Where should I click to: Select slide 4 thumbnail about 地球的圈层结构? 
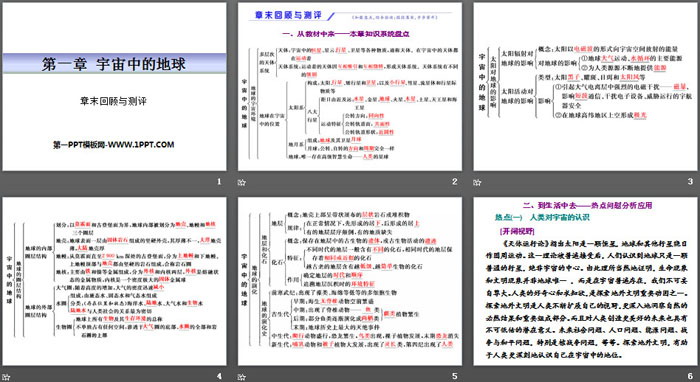pyautogui.click(x=114, y=282)
